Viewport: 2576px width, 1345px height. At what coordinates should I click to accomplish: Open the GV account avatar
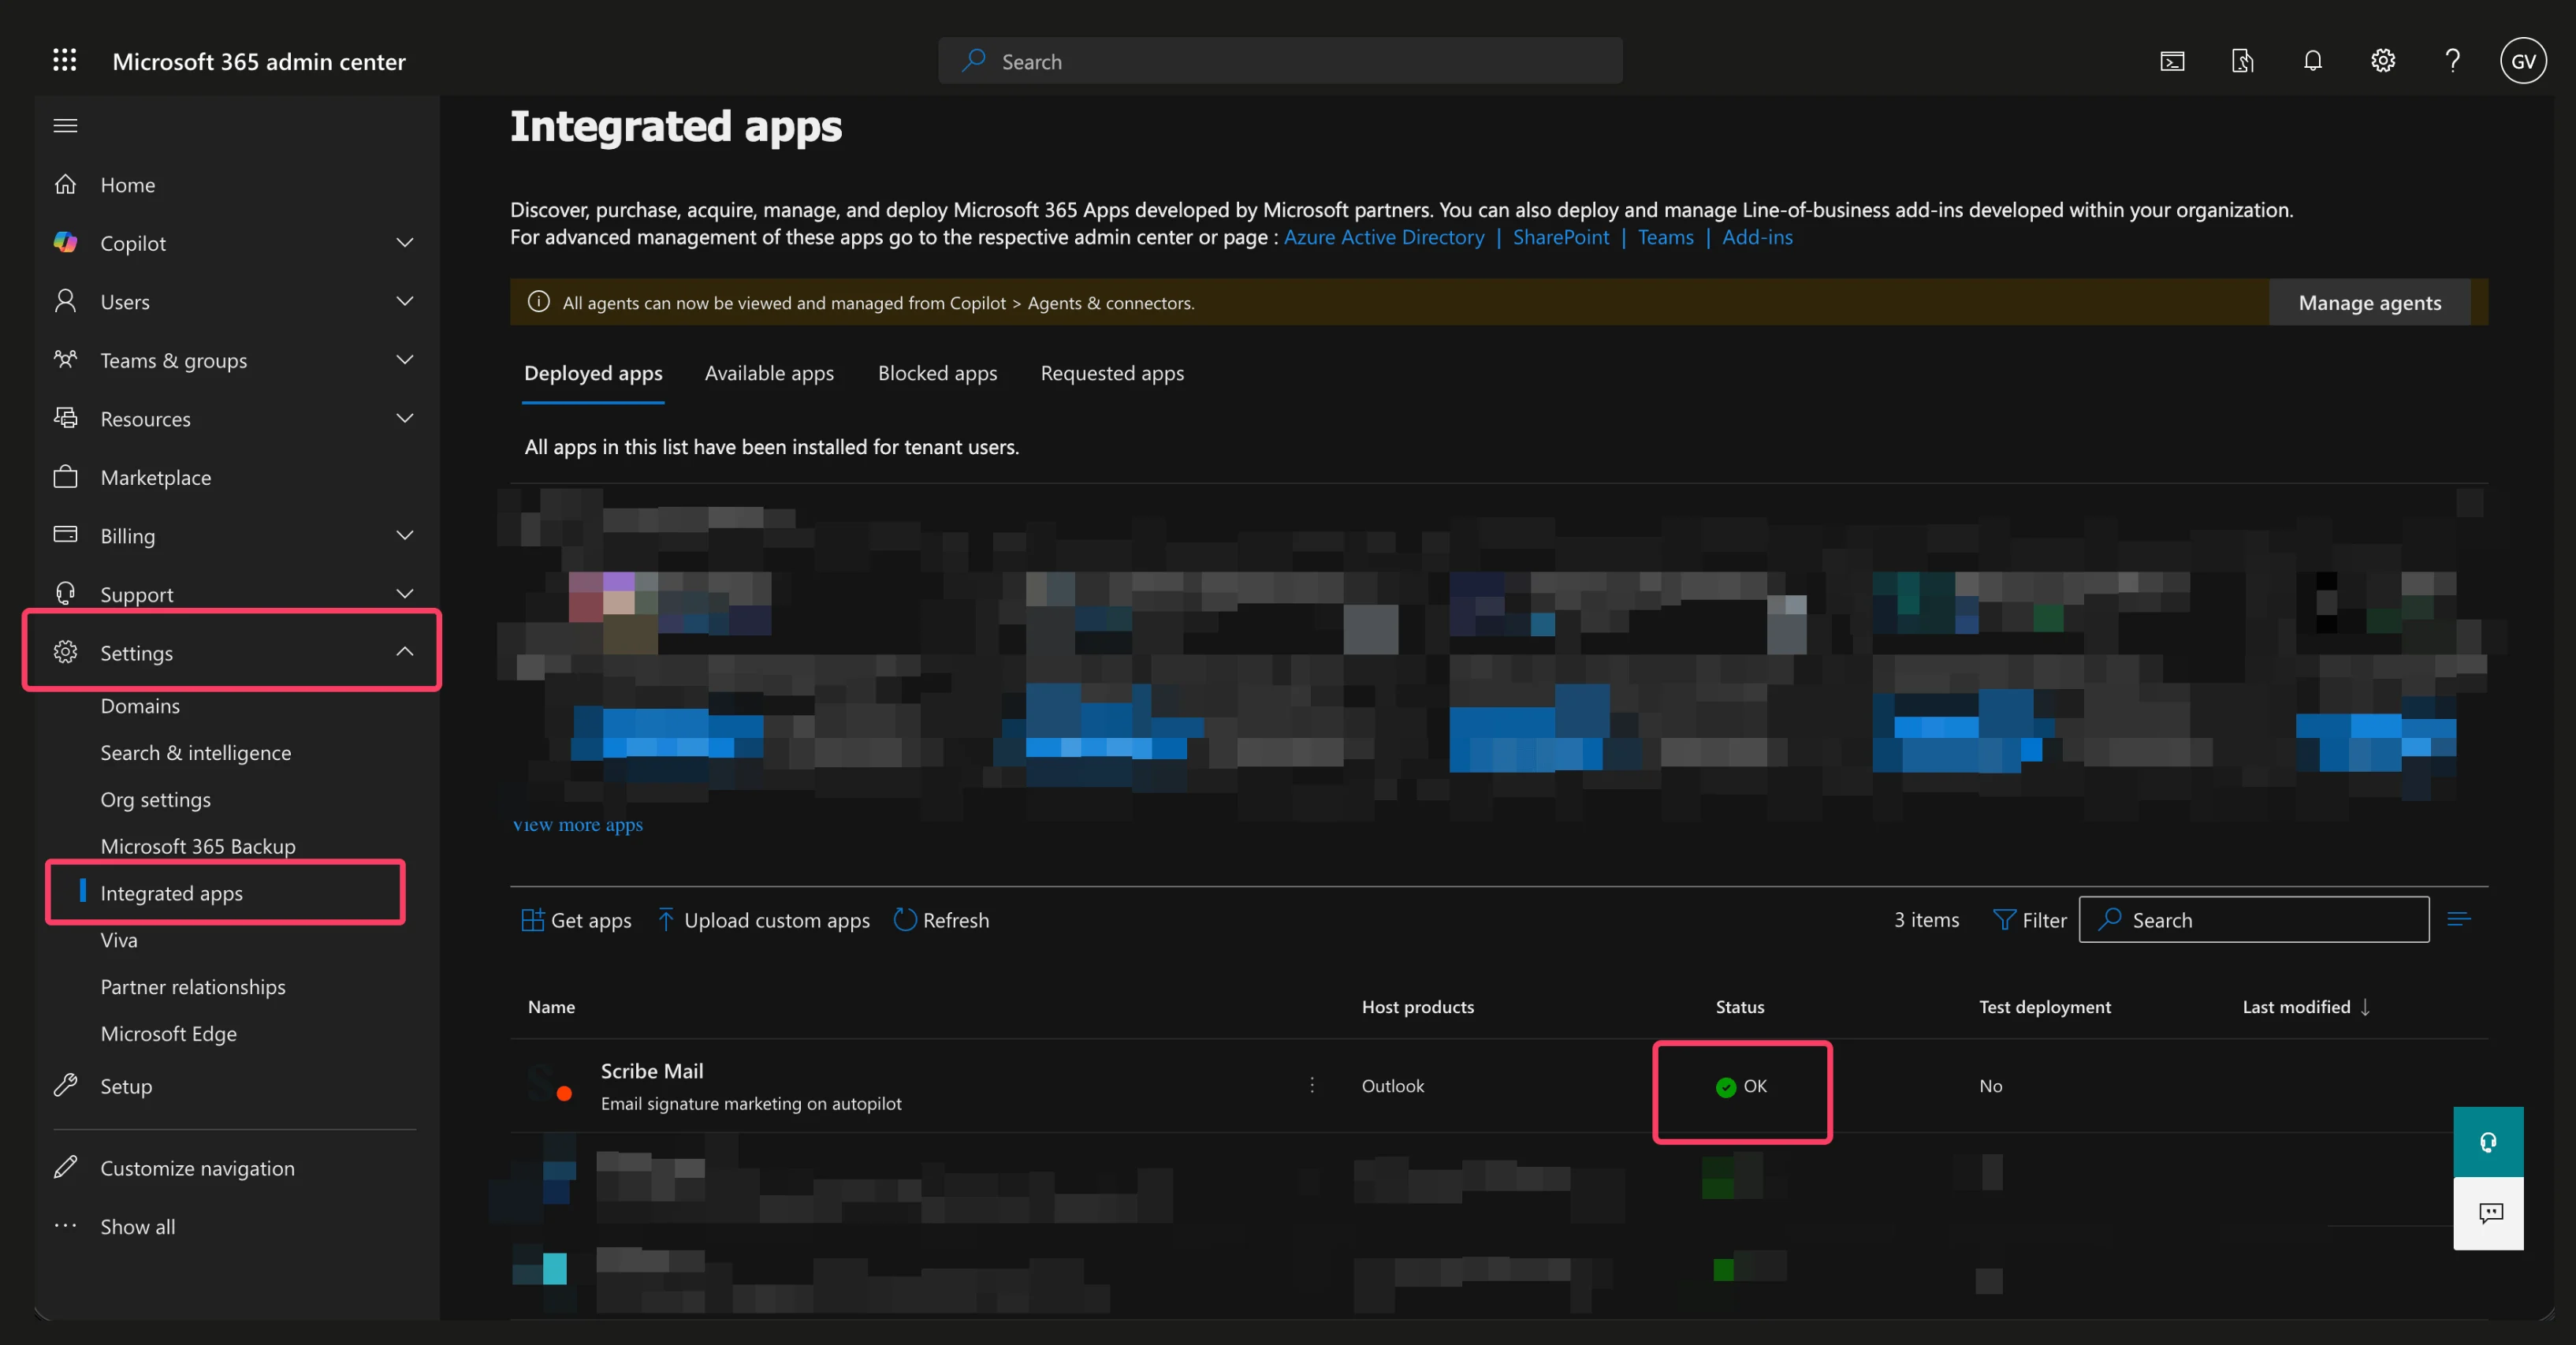(x=2523, y=61)
